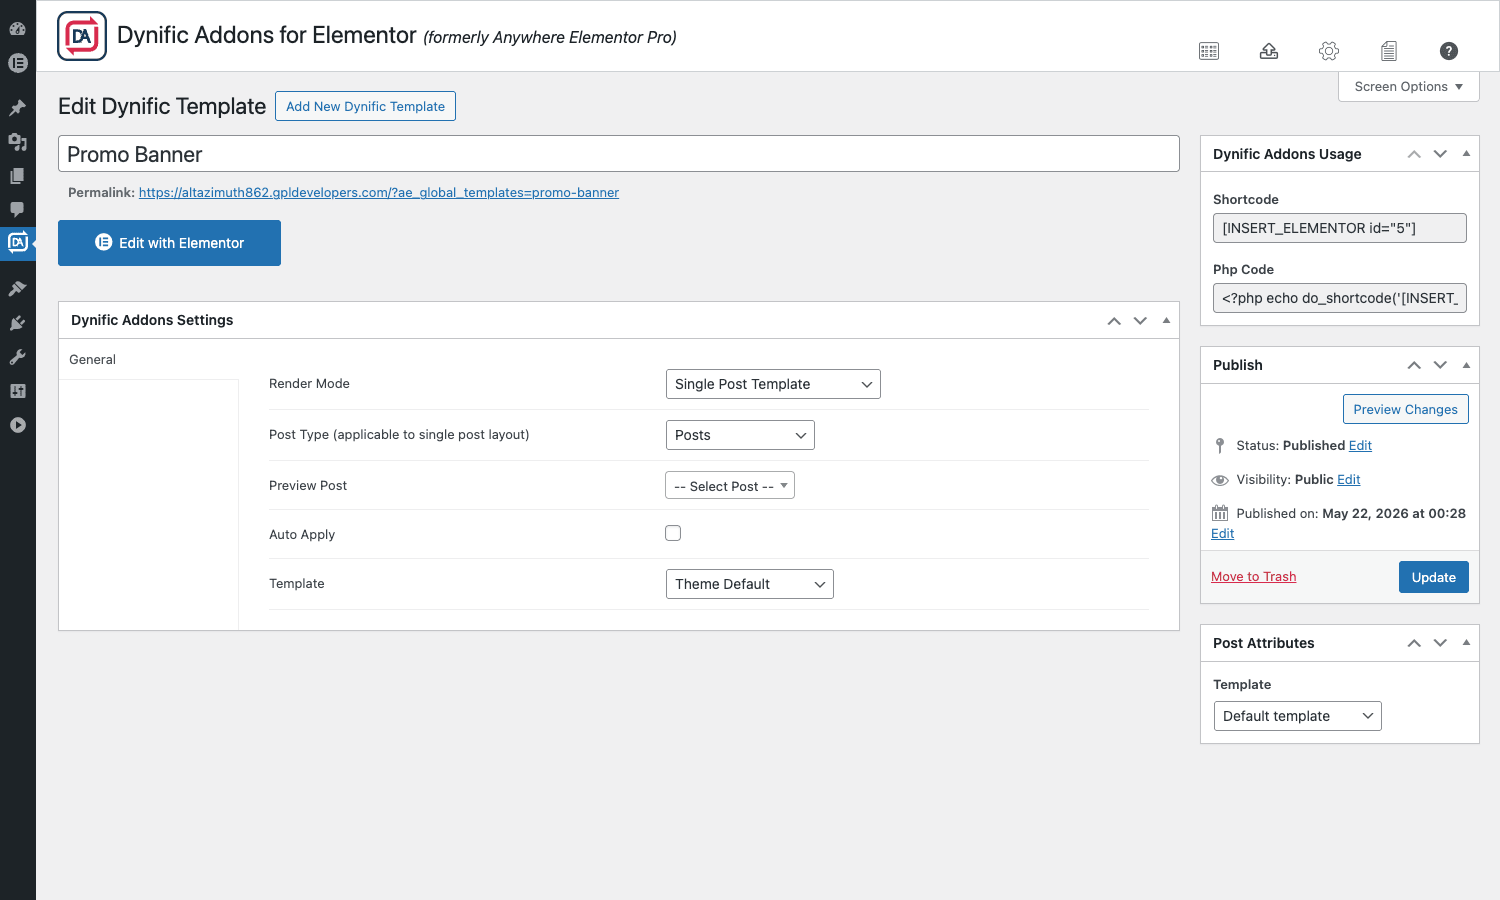Move Dynific Addons Usage panel up
1500x900 pixels.
[1414, 154]
